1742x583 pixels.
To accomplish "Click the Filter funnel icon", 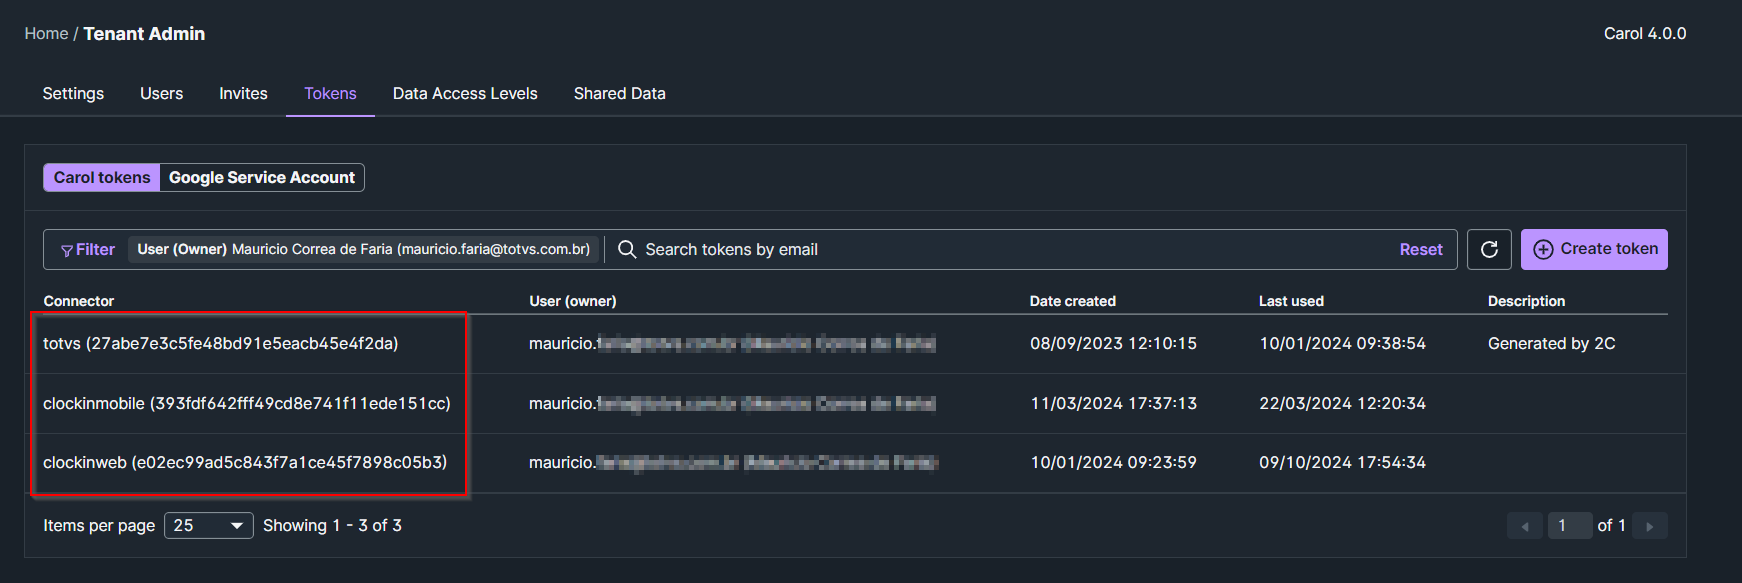I will pyautogui.click(x=67, y=250).
